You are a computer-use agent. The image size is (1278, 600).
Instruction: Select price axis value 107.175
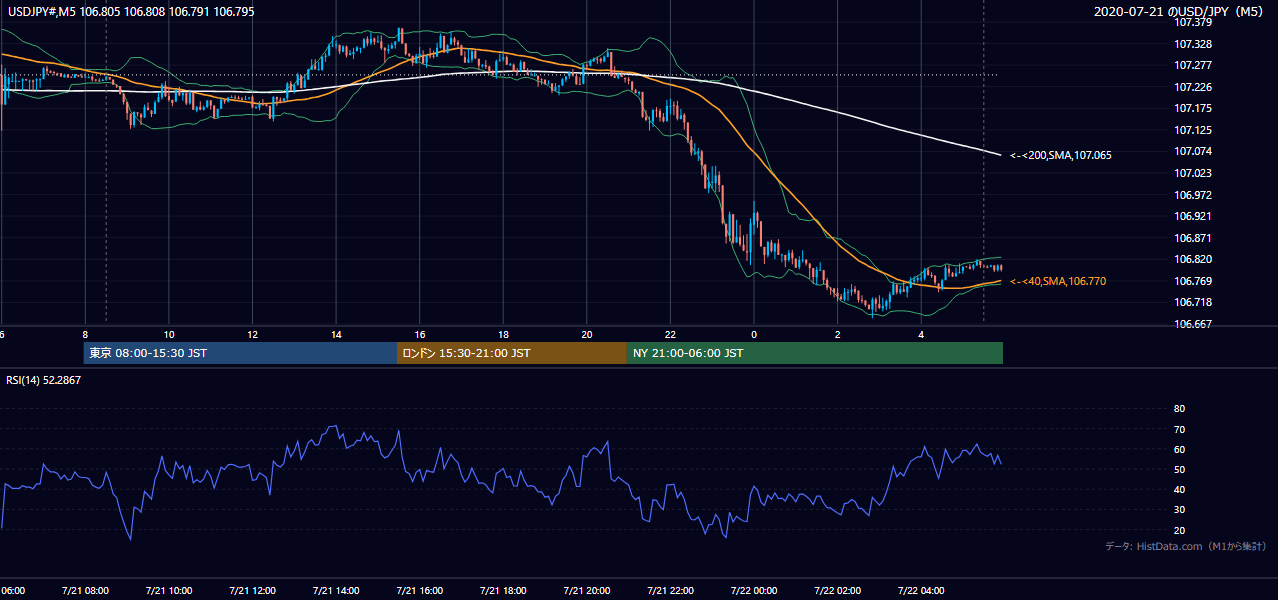[x=1193, y=108]
